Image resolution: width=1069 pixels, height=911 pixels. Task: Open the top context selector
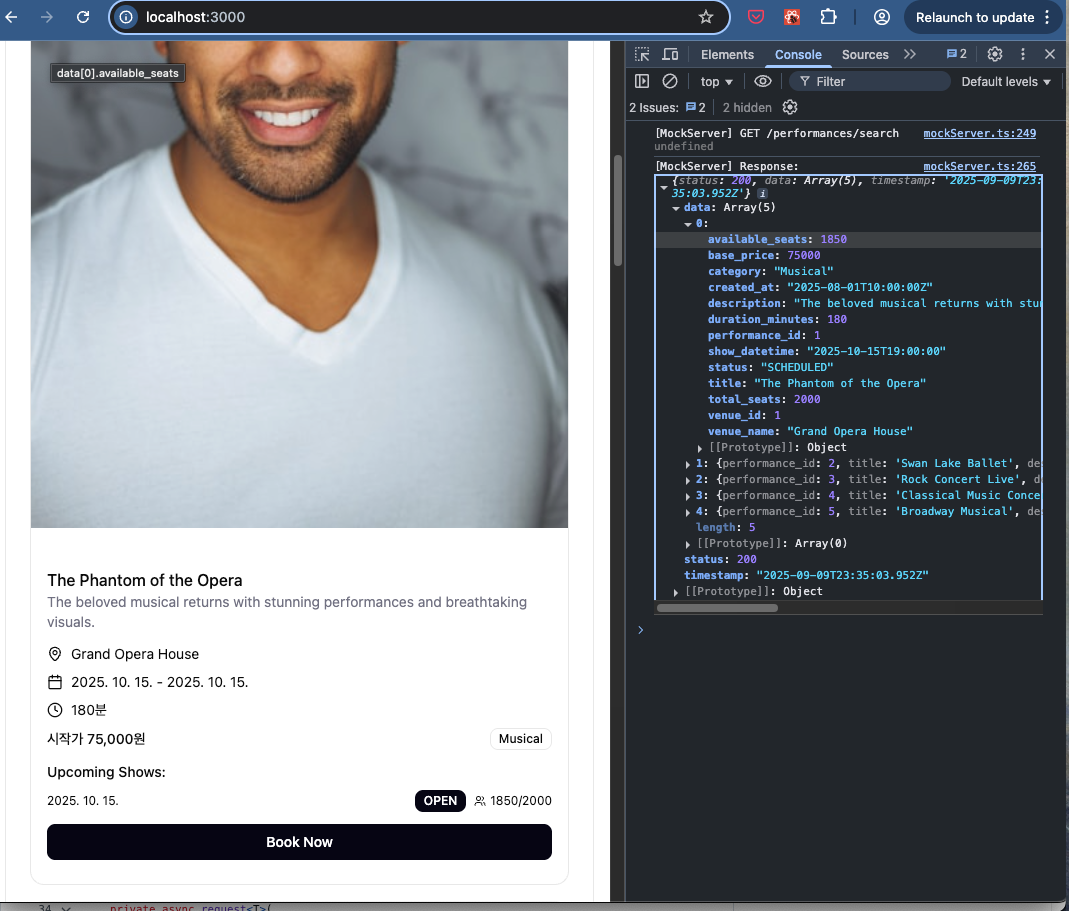coord(716,82)
